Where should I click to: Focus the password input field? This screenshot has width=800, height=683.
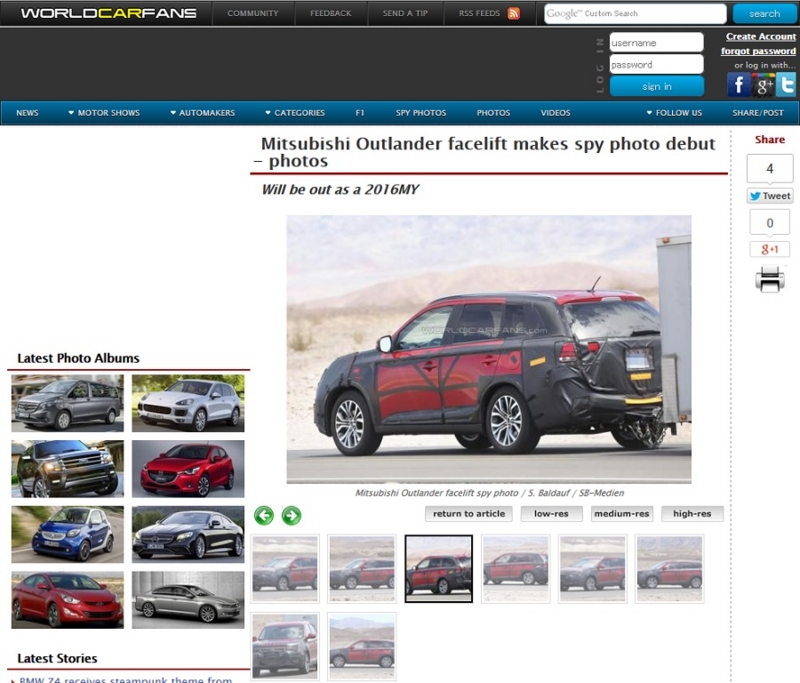[x=657, y=64]
